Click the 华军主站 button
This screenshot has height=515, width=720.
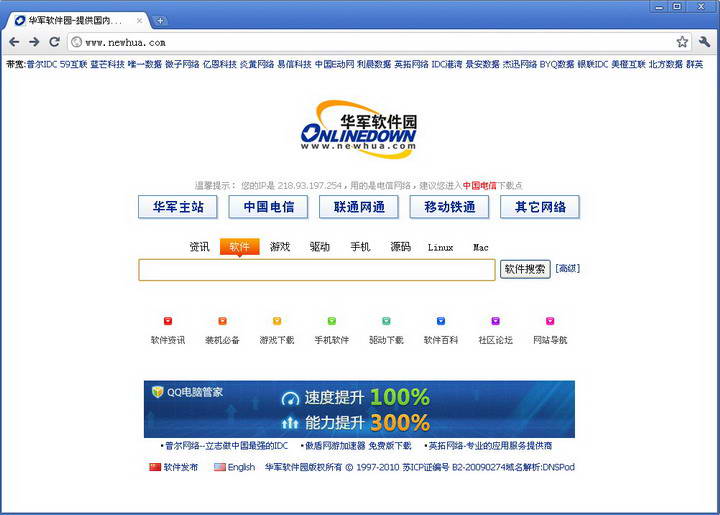click(x=178, y=207)
